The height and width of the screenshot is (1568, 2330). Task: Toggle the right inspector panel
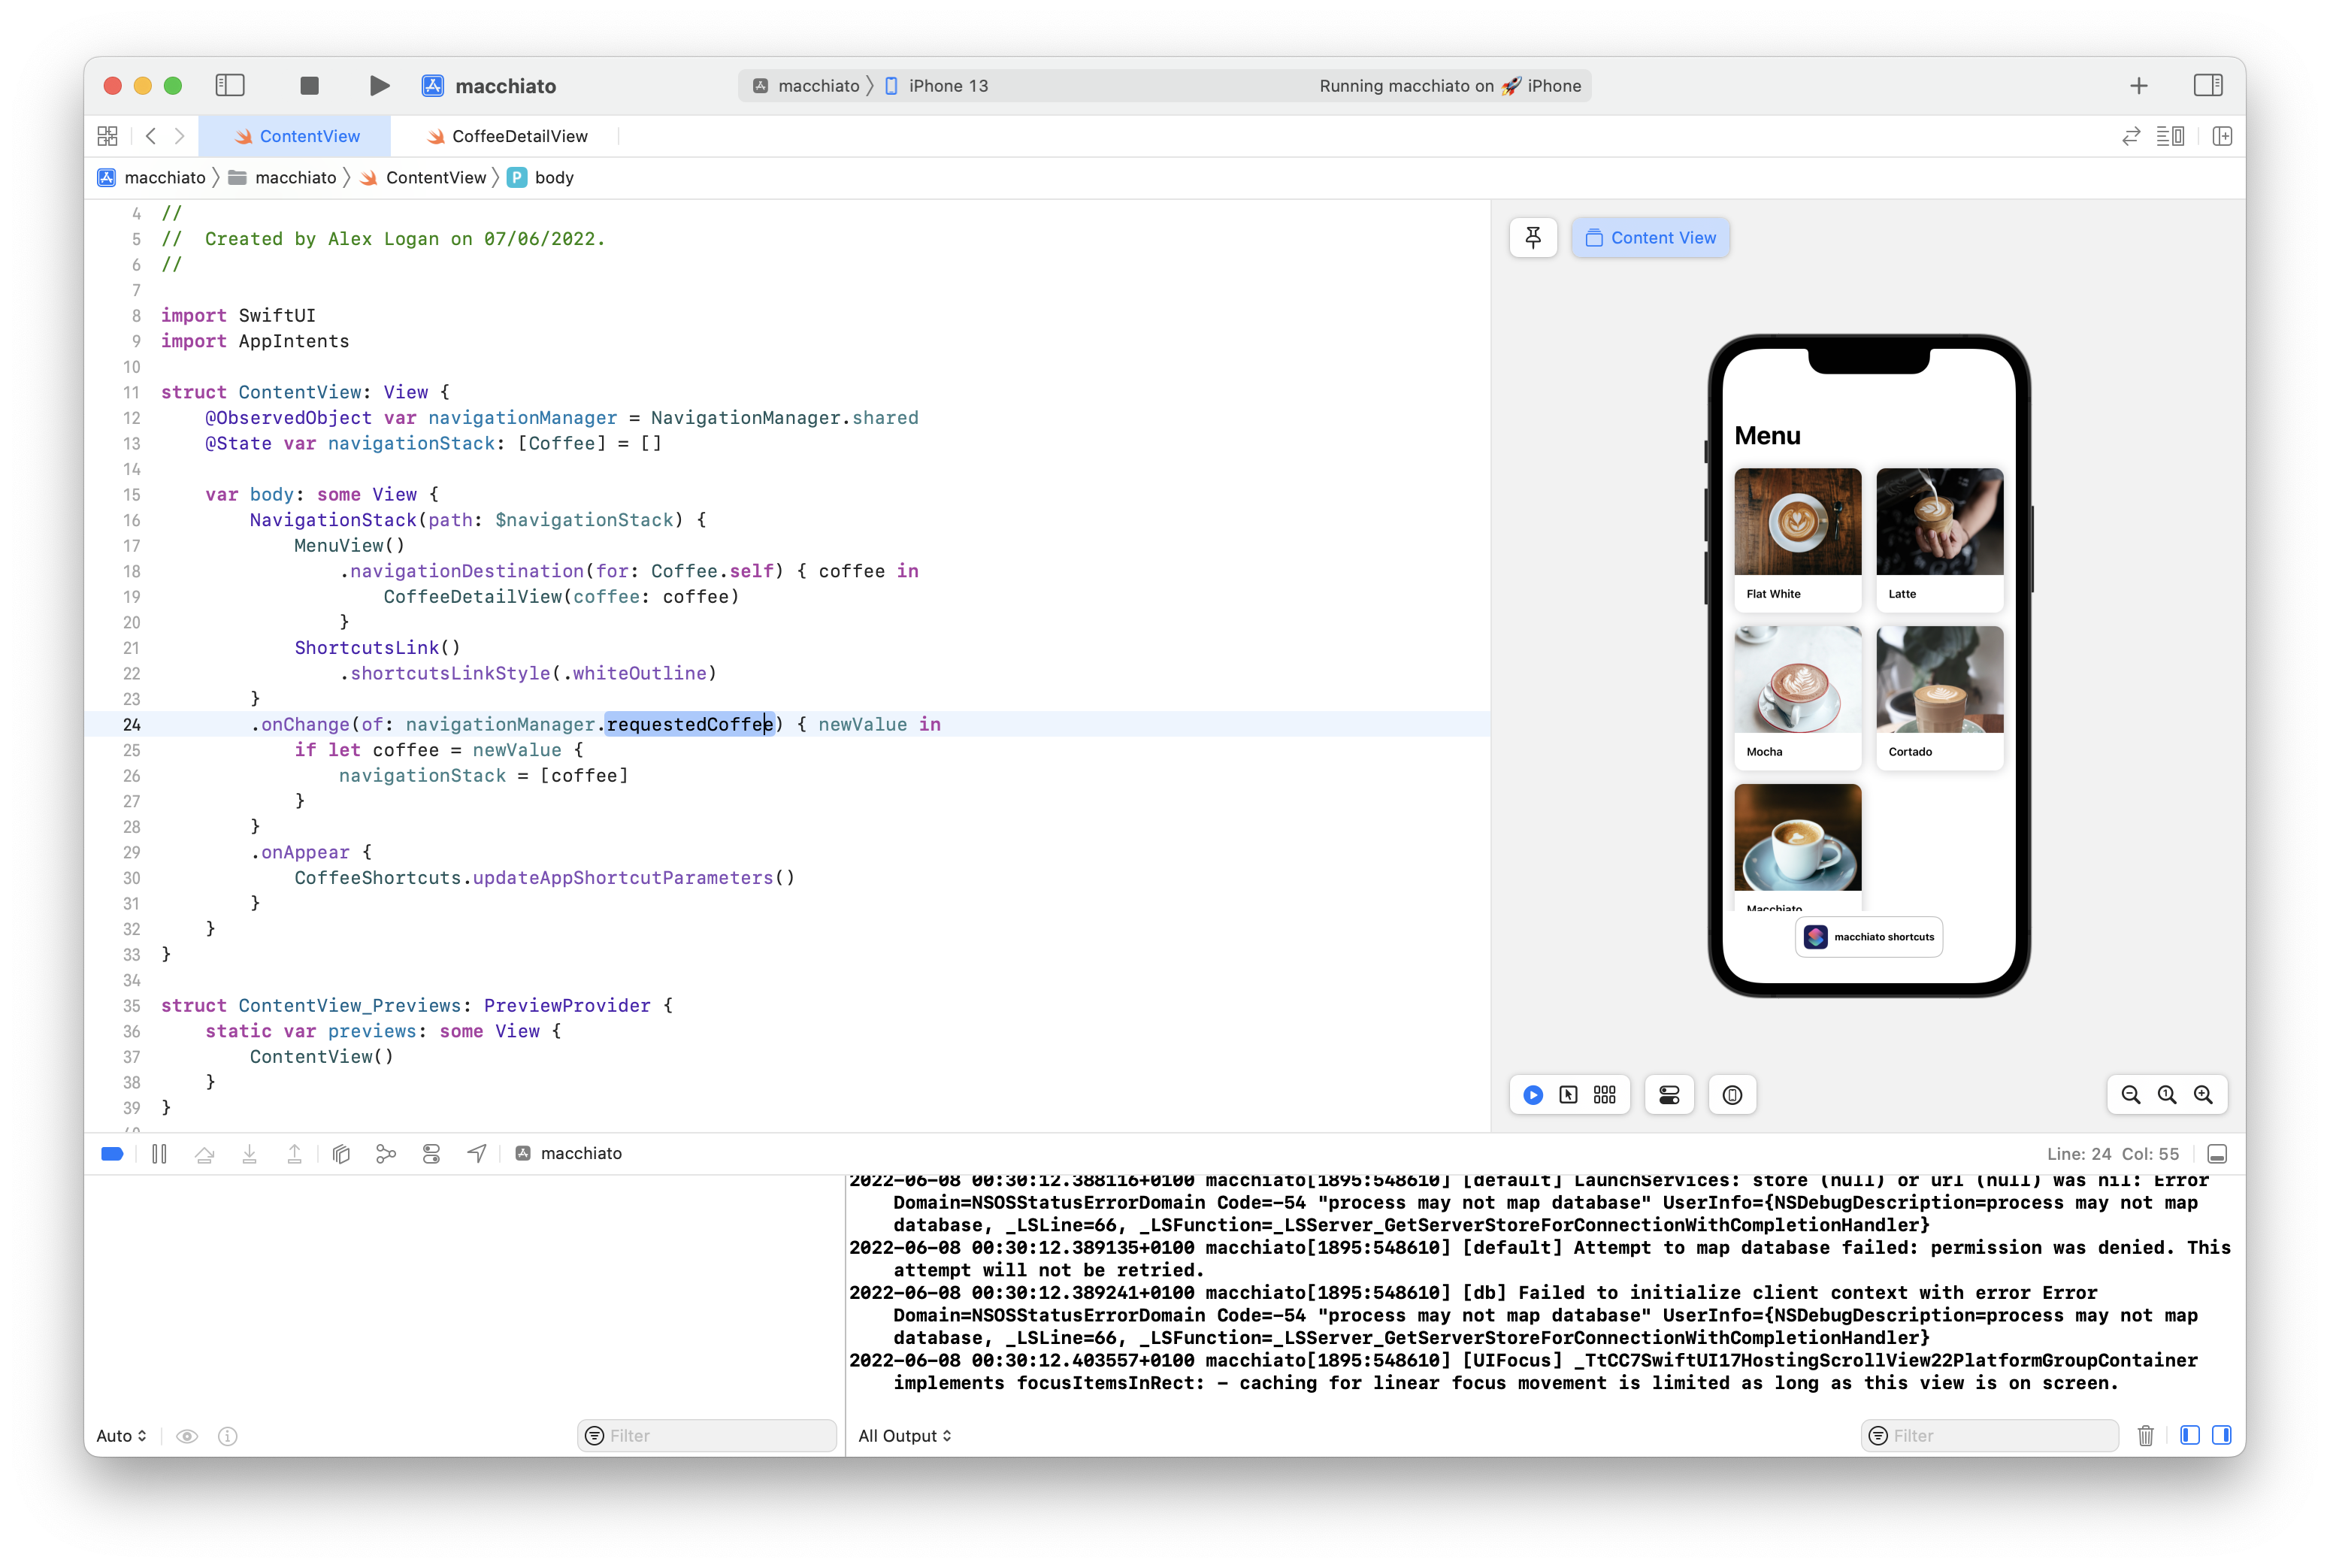tap(2208, 86)
